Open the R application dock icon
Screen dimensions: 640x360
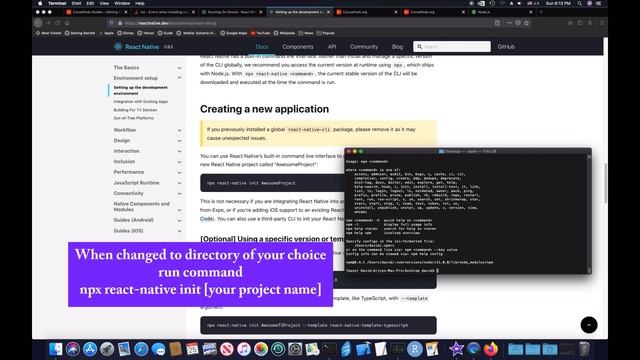(415, 349)
